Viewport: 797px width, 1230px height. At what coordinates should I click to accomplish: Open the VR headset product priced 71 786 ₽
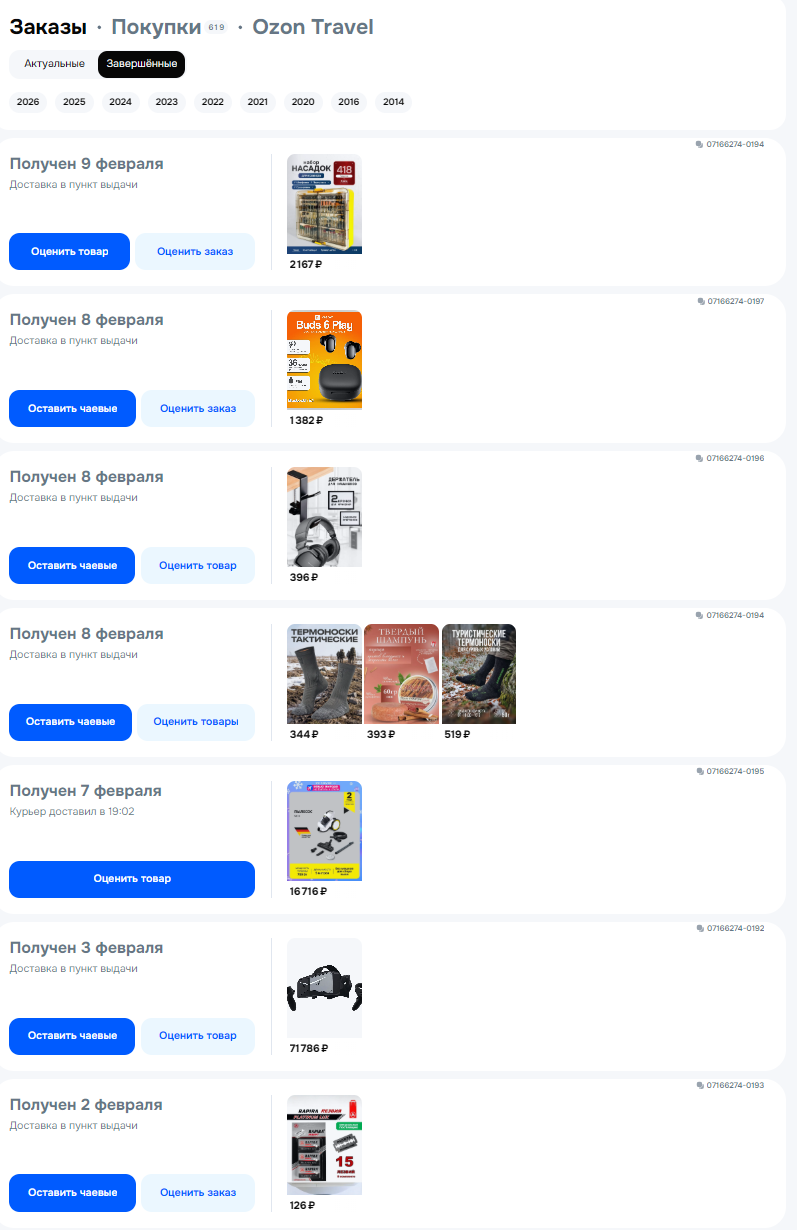pos(324,988)
